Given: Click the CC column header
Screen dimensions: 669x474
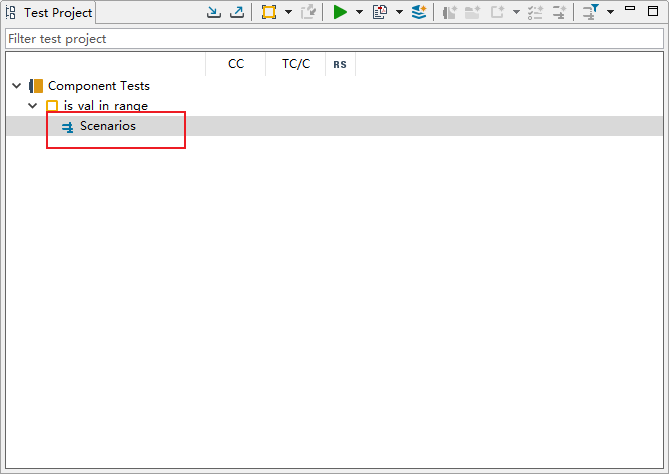Looking at the screenshot, I should click(x=236, y=64).
